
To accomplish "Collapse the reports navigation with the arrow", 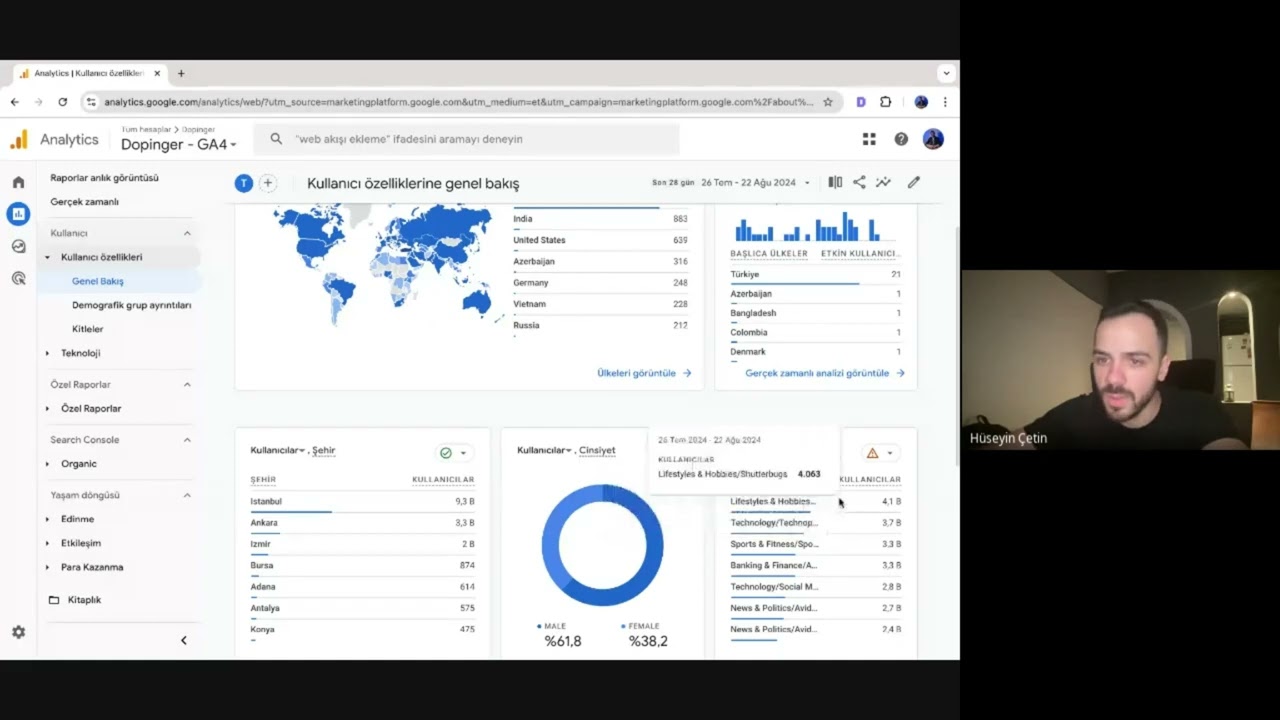I will pyautogui.click(x=183, y=640).
